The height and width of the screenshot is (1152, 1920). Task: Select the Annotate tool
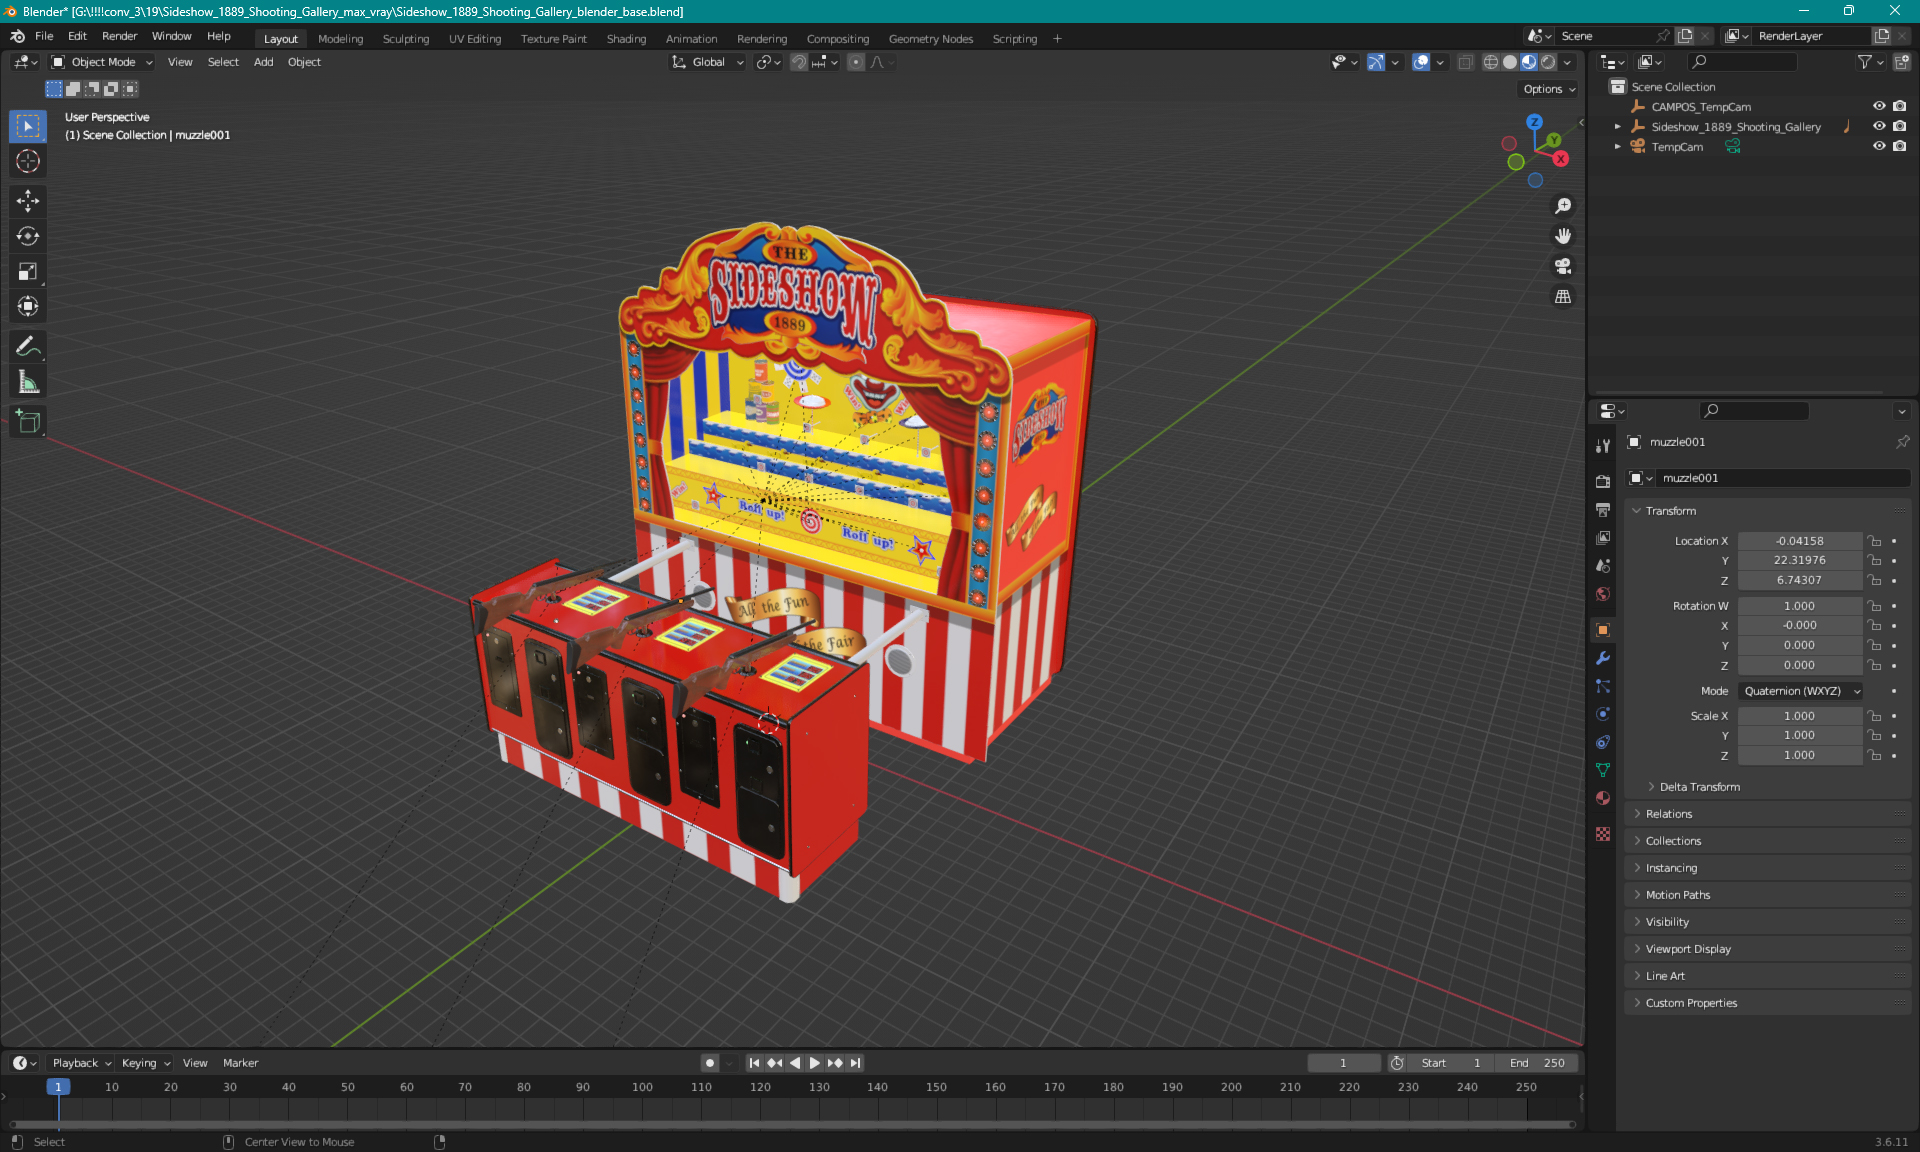[x=29, y=346]
